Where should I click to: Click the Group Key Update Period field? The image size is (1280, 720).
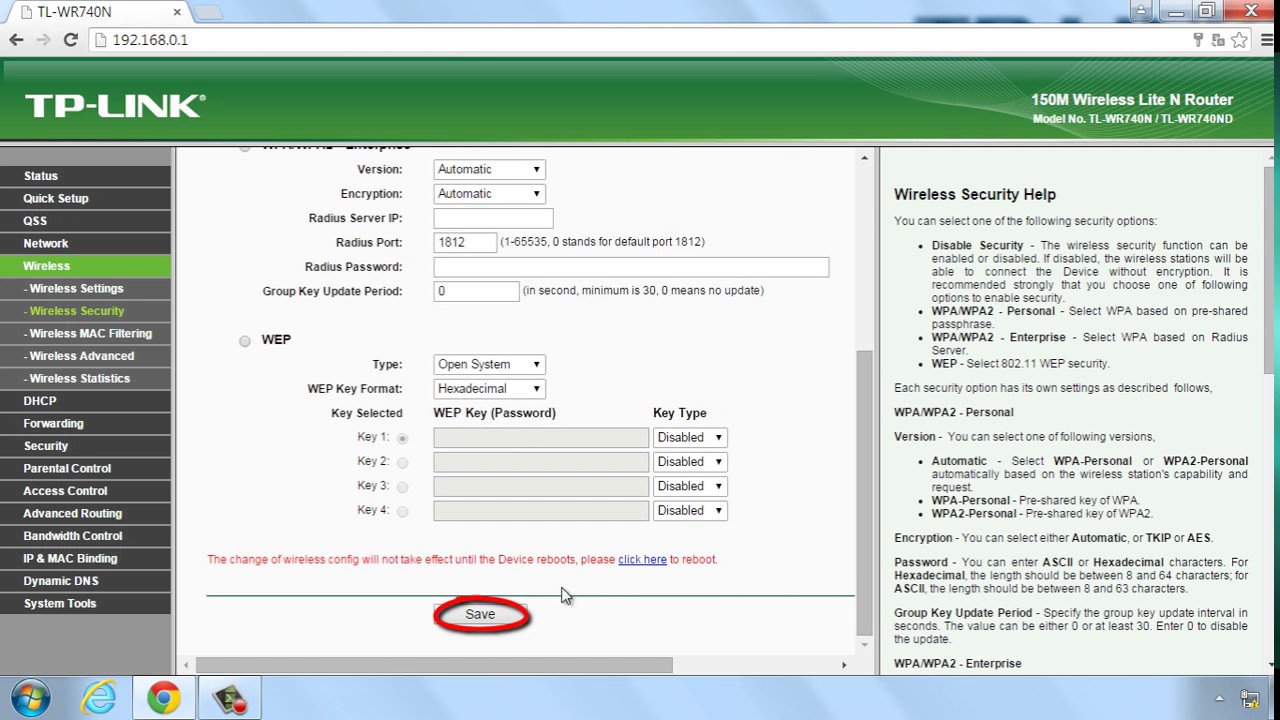tap(476, 291)
